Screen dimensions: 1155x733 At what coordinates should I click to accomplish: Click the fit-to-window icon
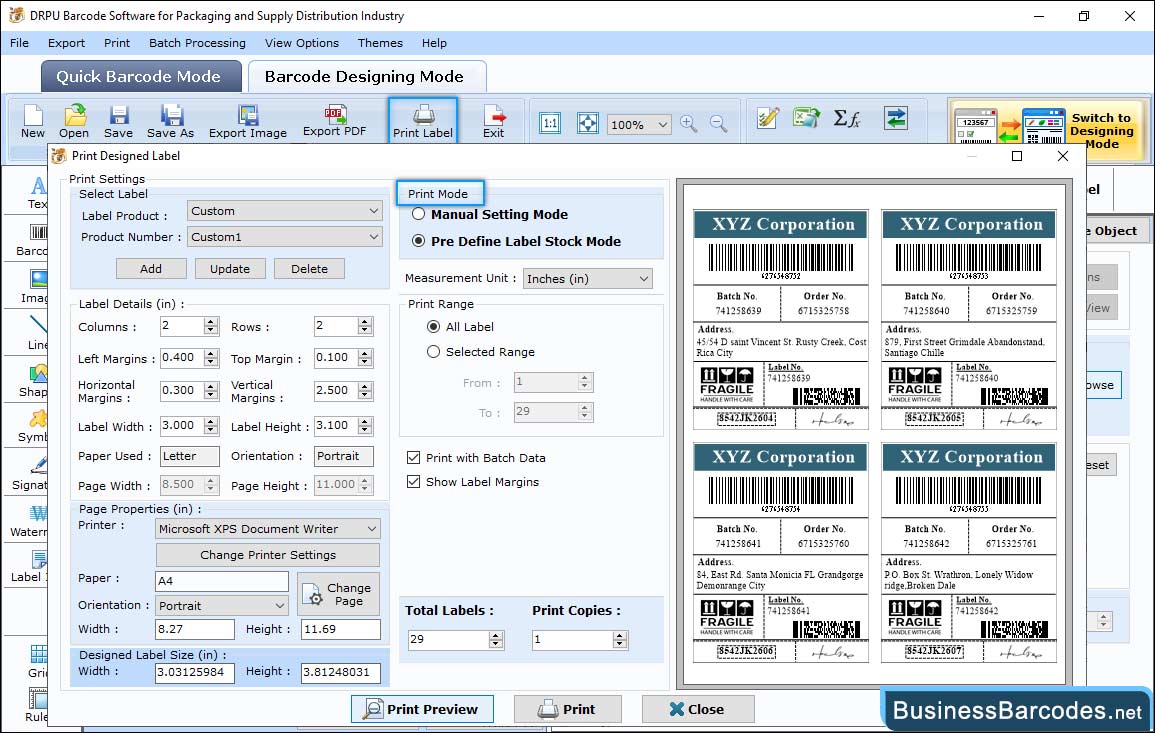click(587, 123)
